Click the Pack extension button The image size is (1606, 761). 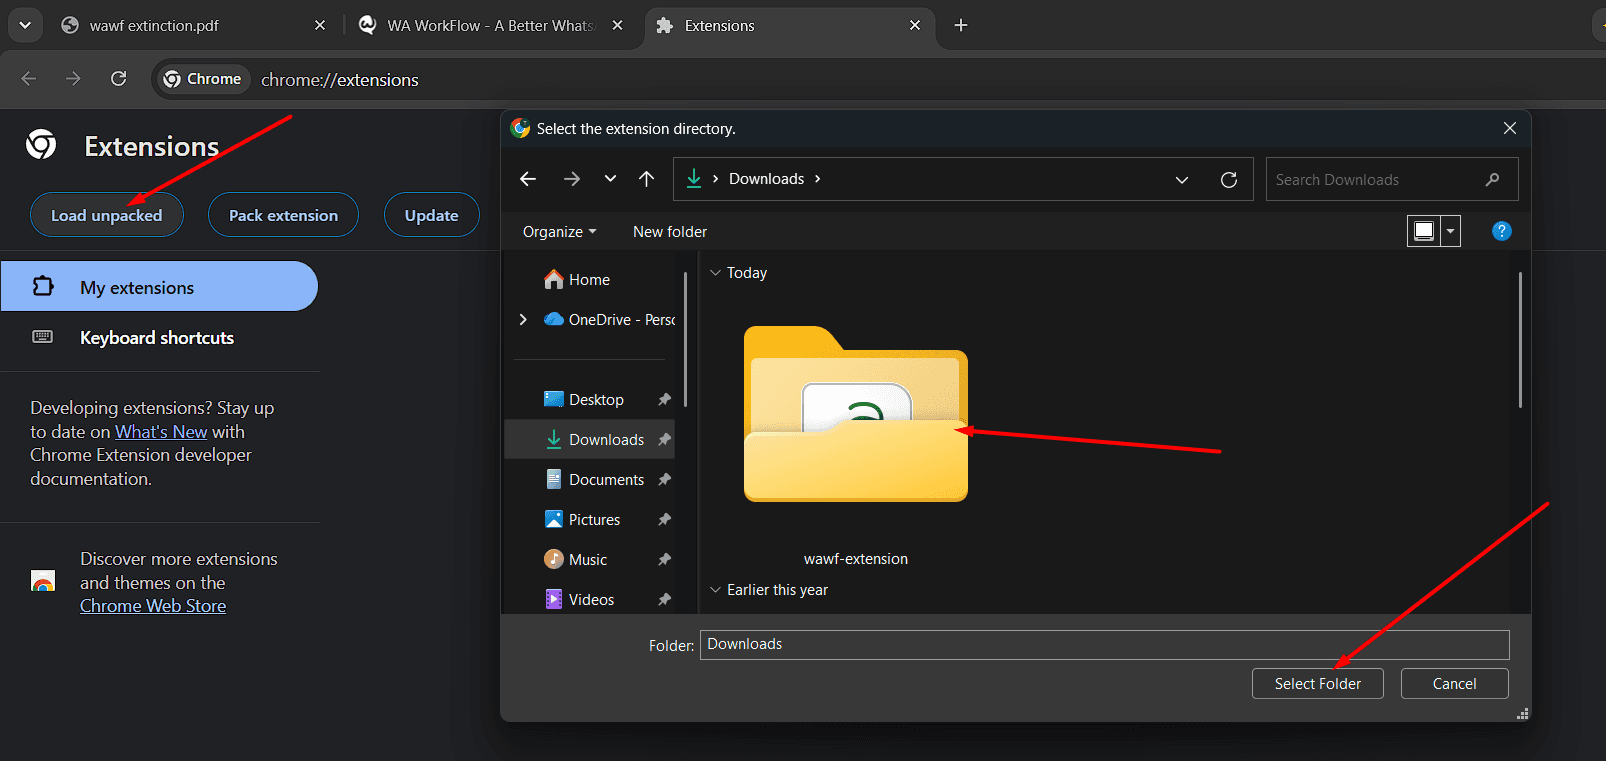point(283,215)
